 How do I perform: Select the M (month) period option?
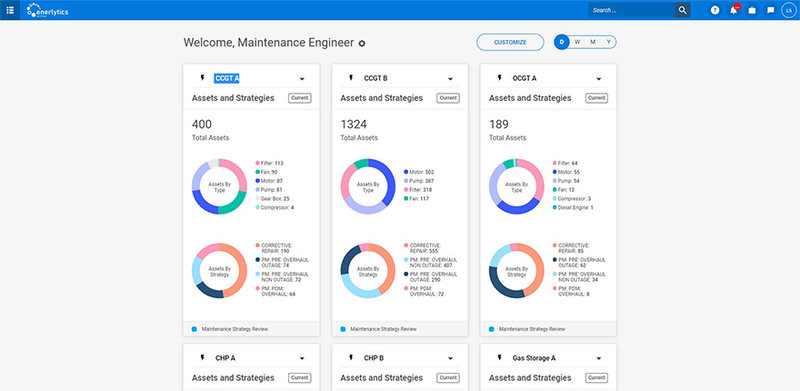pos(593,42)
